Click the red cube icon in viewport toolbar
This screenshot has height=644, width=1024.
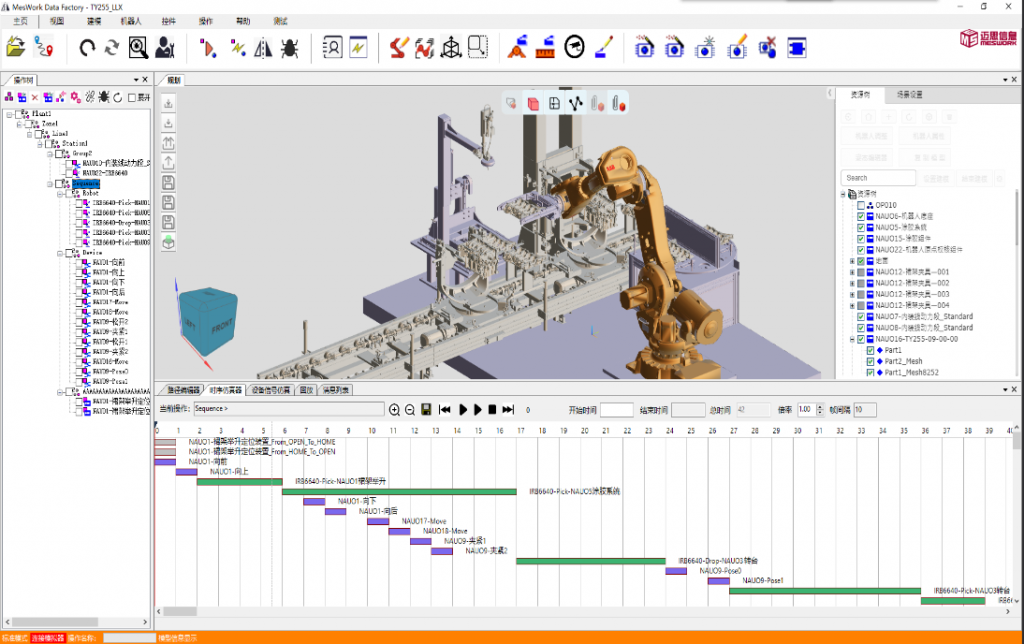533,104
